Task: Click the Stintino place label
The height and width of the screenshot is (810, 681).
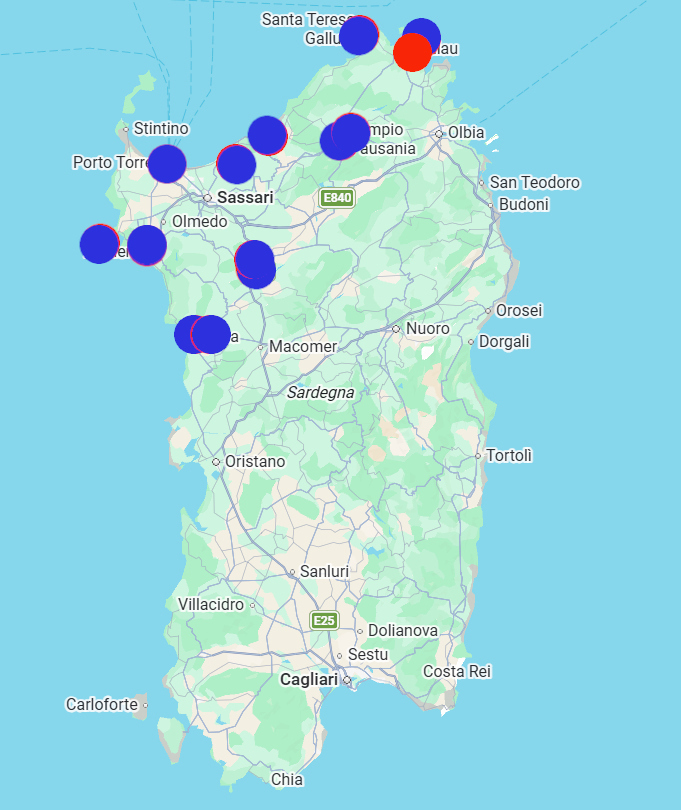Action: [x=161, y=129]
